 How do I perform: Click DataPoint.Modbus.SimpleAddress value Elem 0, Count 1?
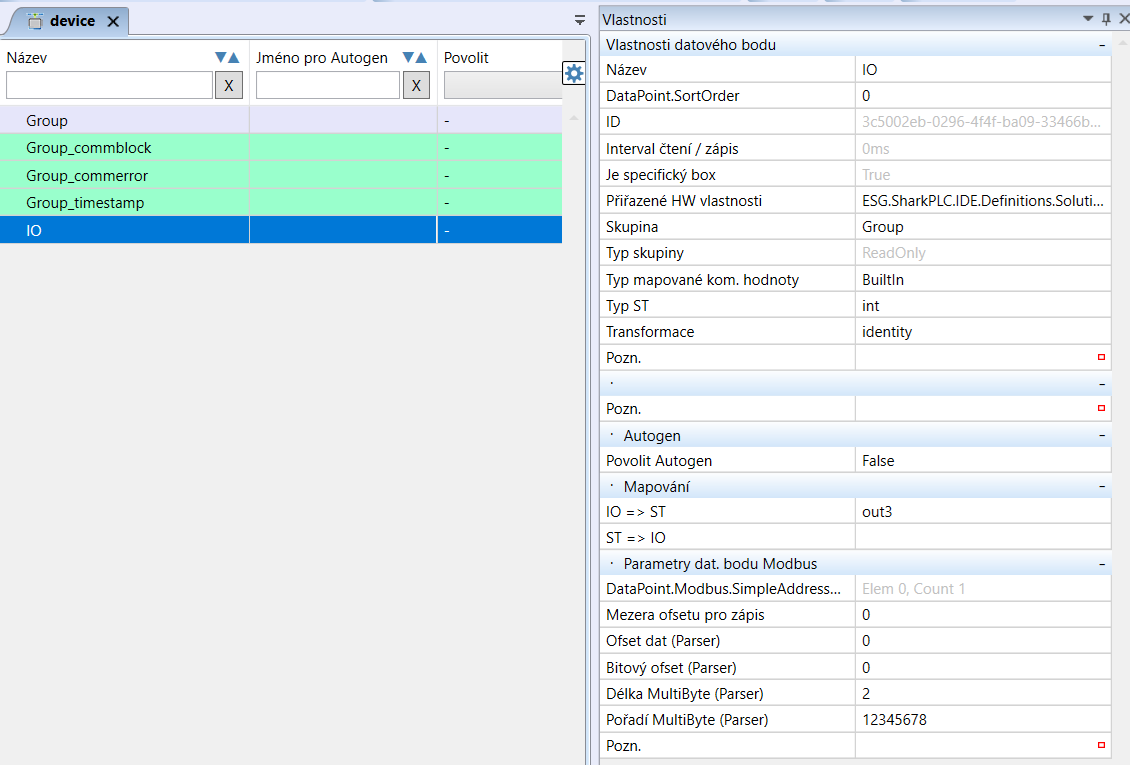[983, 589]
